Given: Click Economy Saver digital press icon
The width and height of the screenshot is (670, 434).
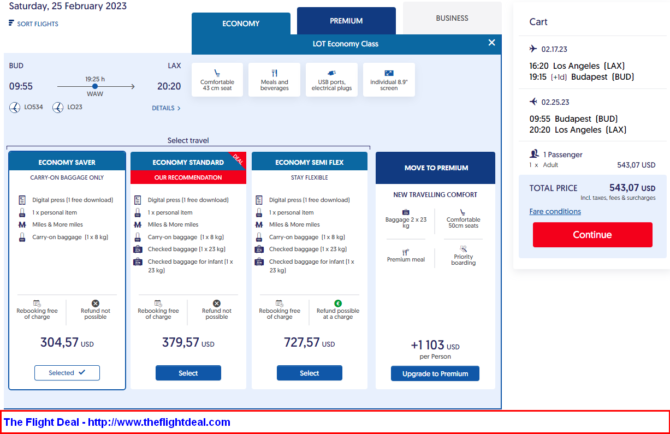Looking at the screenshot, I should (22, 199).
